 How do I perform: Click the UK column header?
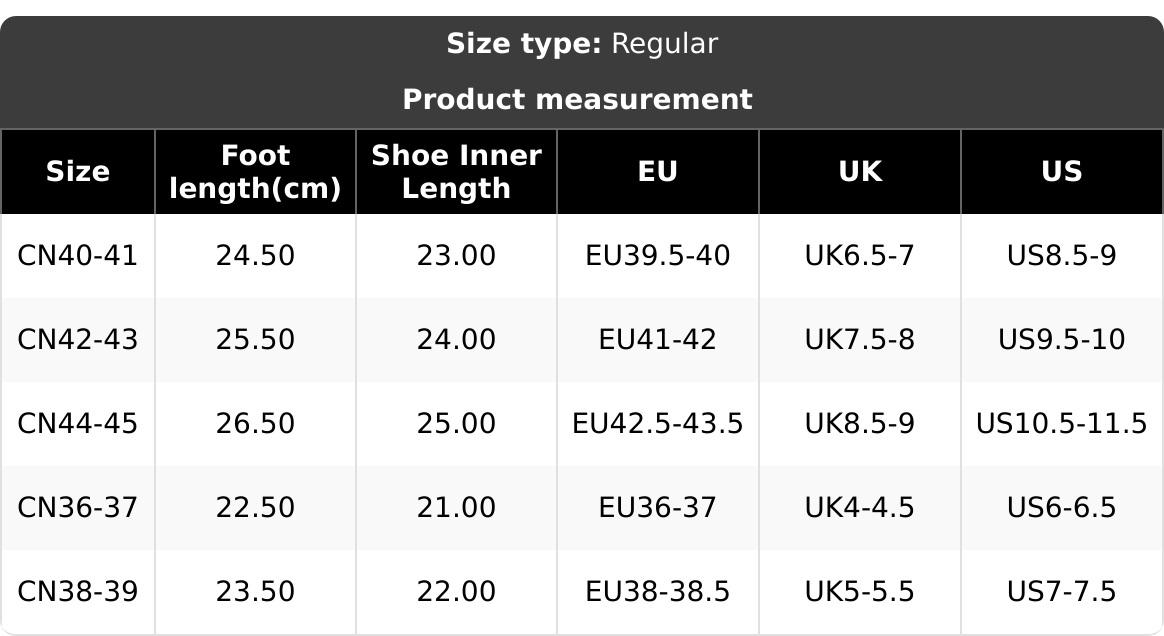pos(860,172)
